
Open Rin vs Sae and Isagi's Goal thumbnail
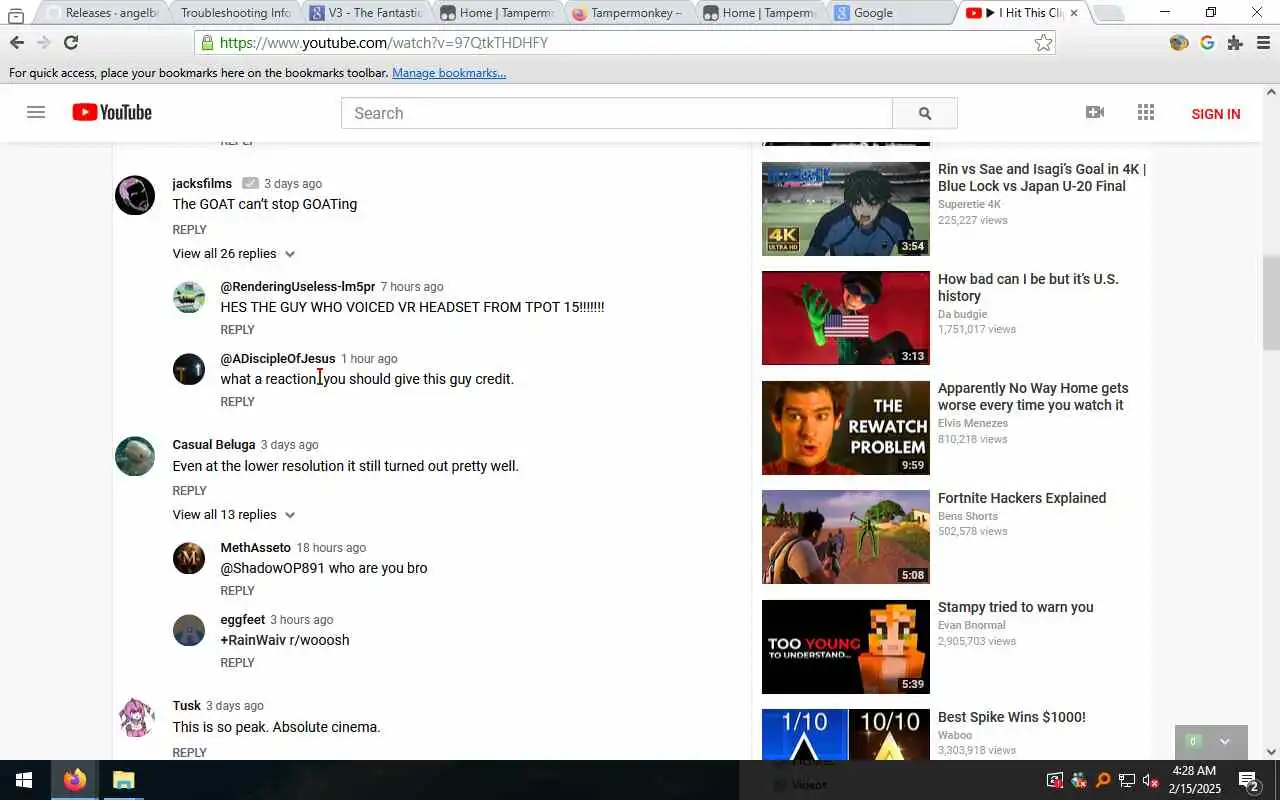click(x=846, y=209)
